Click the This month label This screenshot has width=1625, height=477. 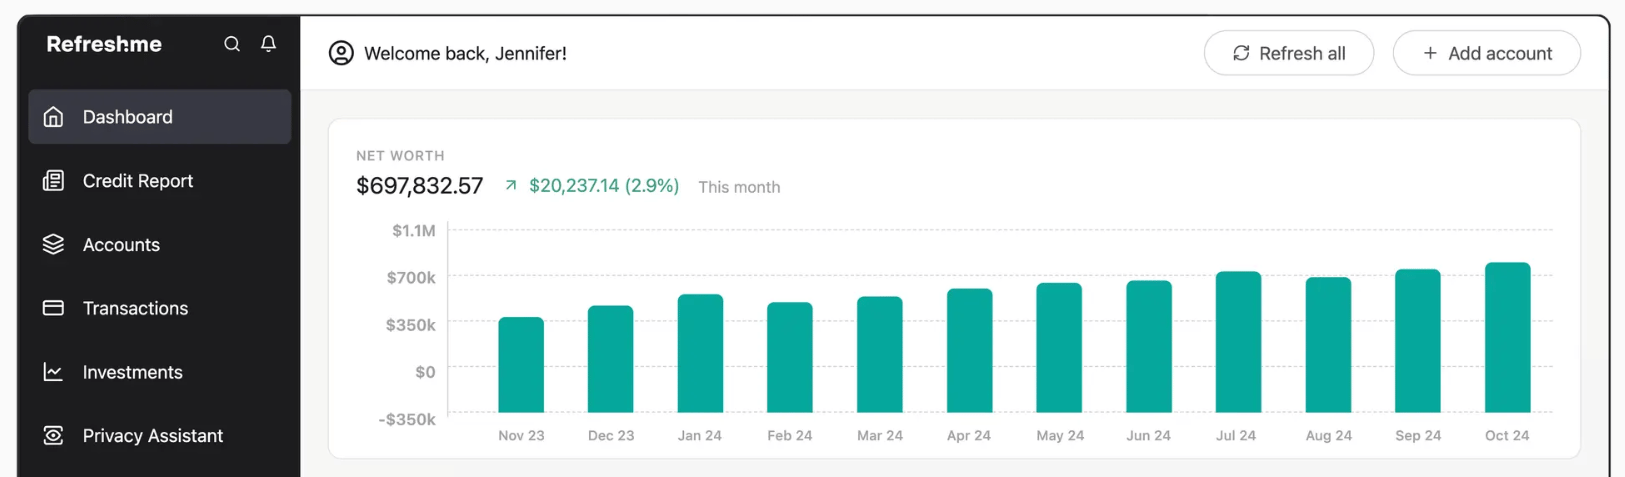(739, 187)
